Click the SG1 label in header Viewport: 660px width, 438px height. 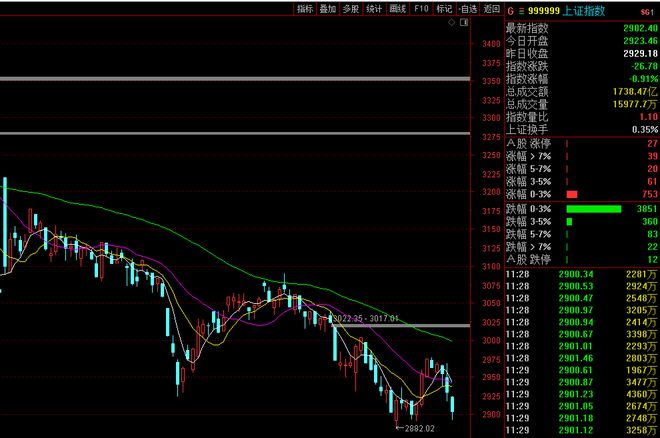click(647, 12)
